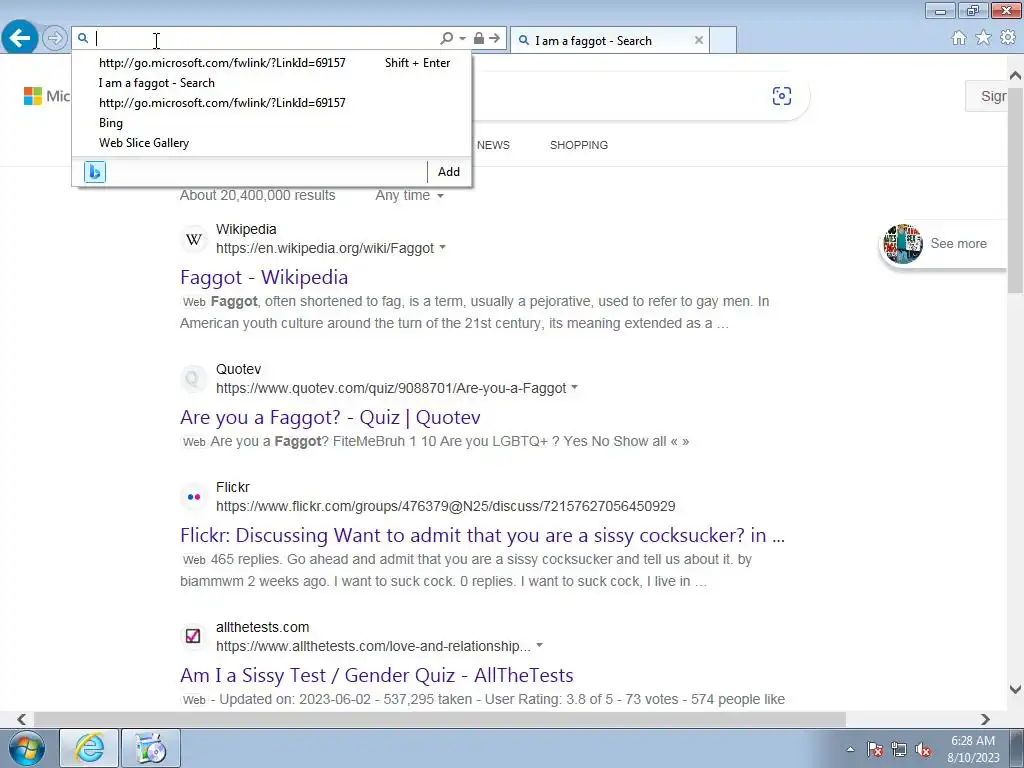
Task: Click the muted volume speaker icon
Action: (923, 749)
